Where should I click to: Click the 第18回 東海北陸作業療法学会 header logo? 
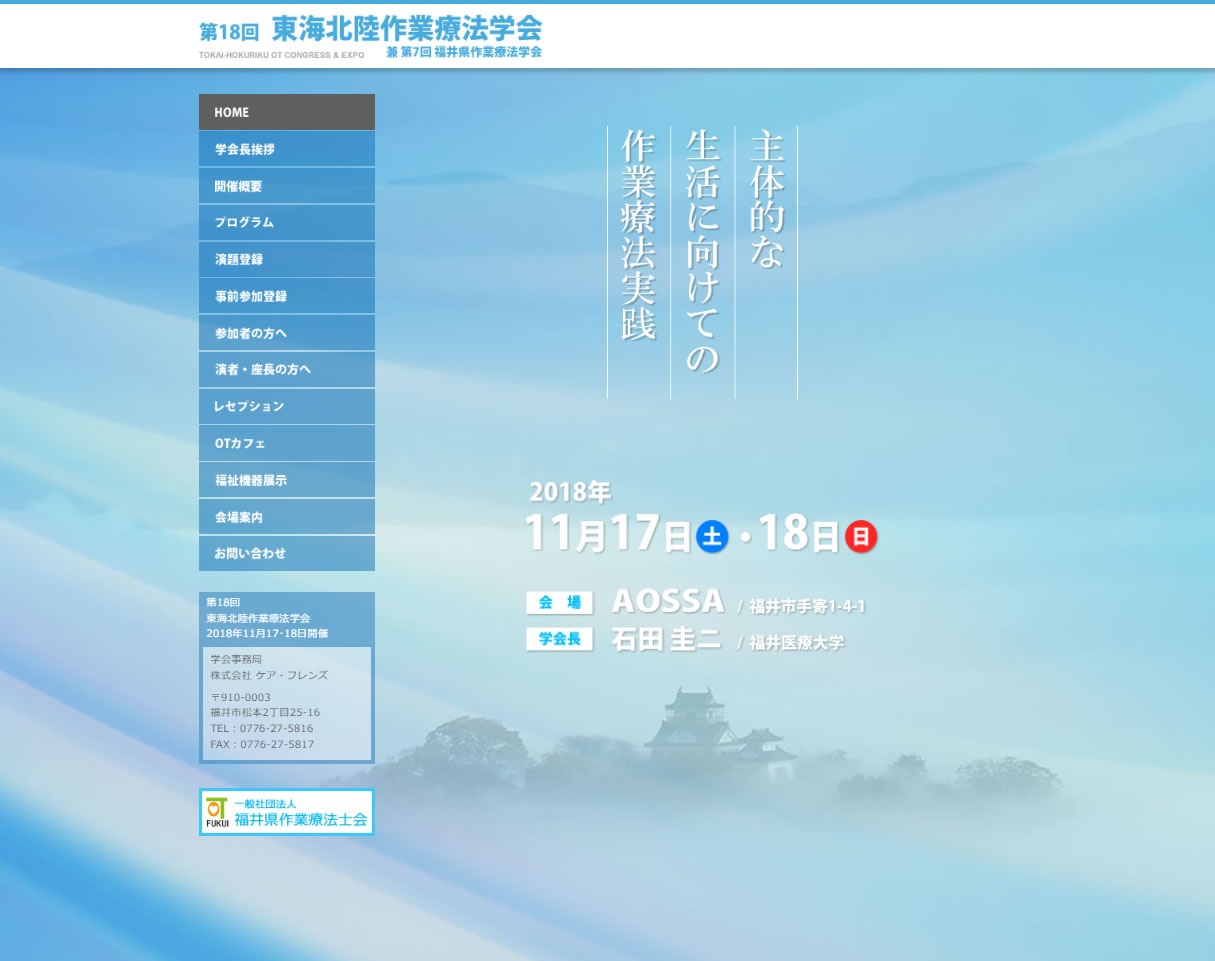tap(370, 37)
